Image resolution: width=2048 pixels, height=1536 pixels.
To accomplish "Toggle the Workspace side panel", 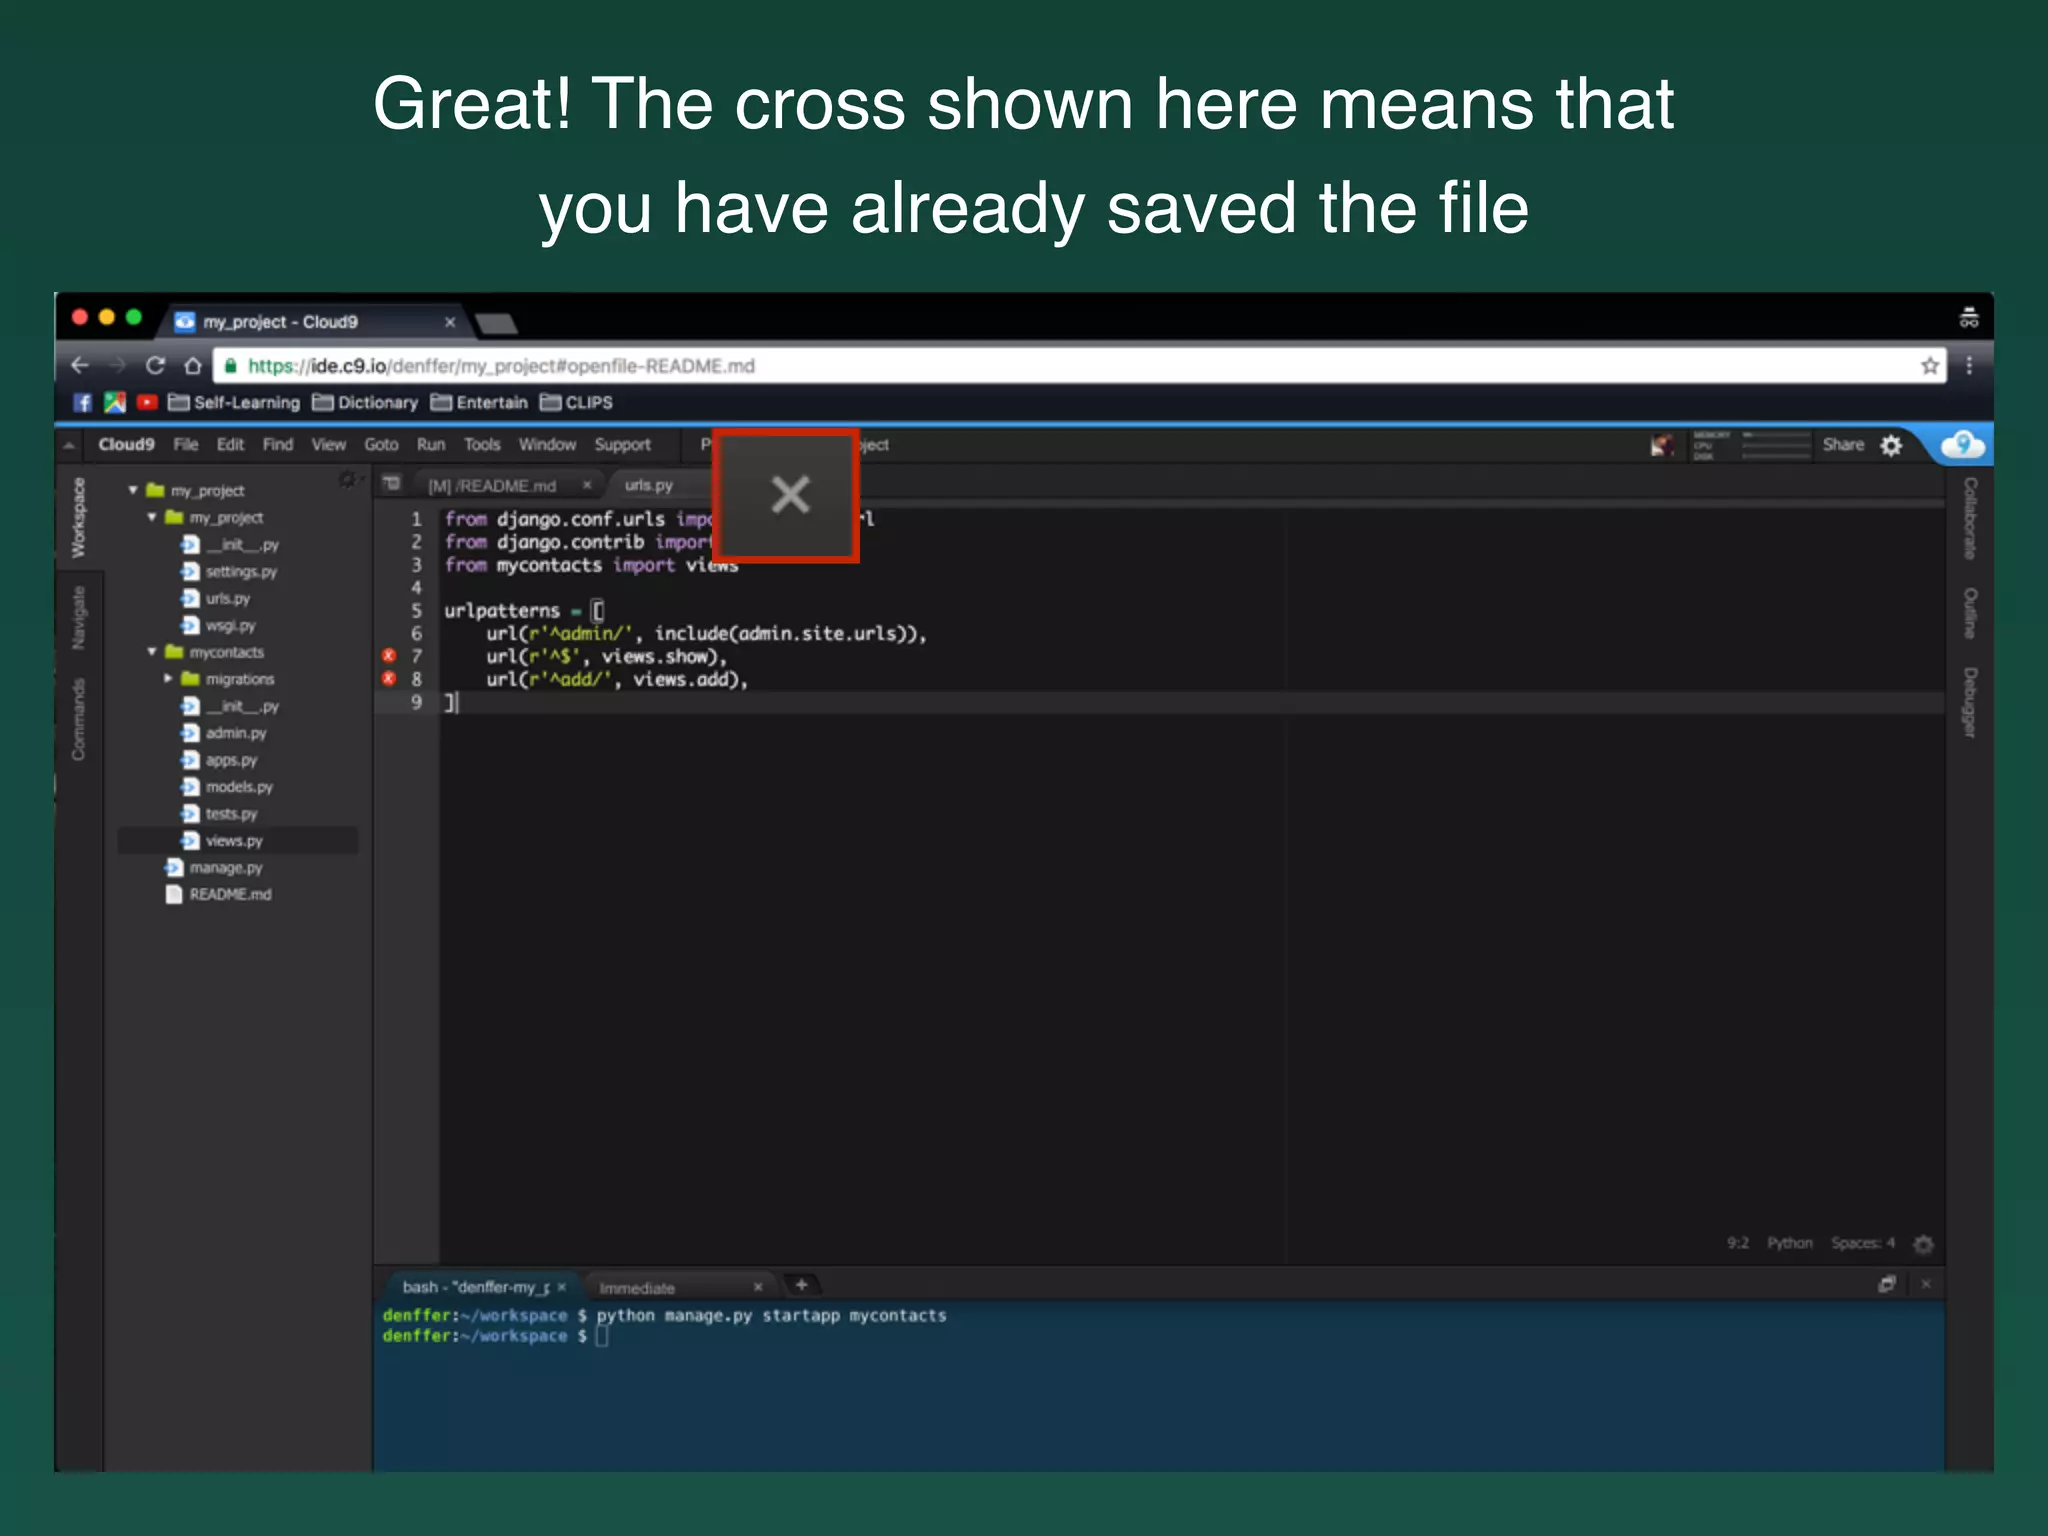I will [x=78, y=517].
